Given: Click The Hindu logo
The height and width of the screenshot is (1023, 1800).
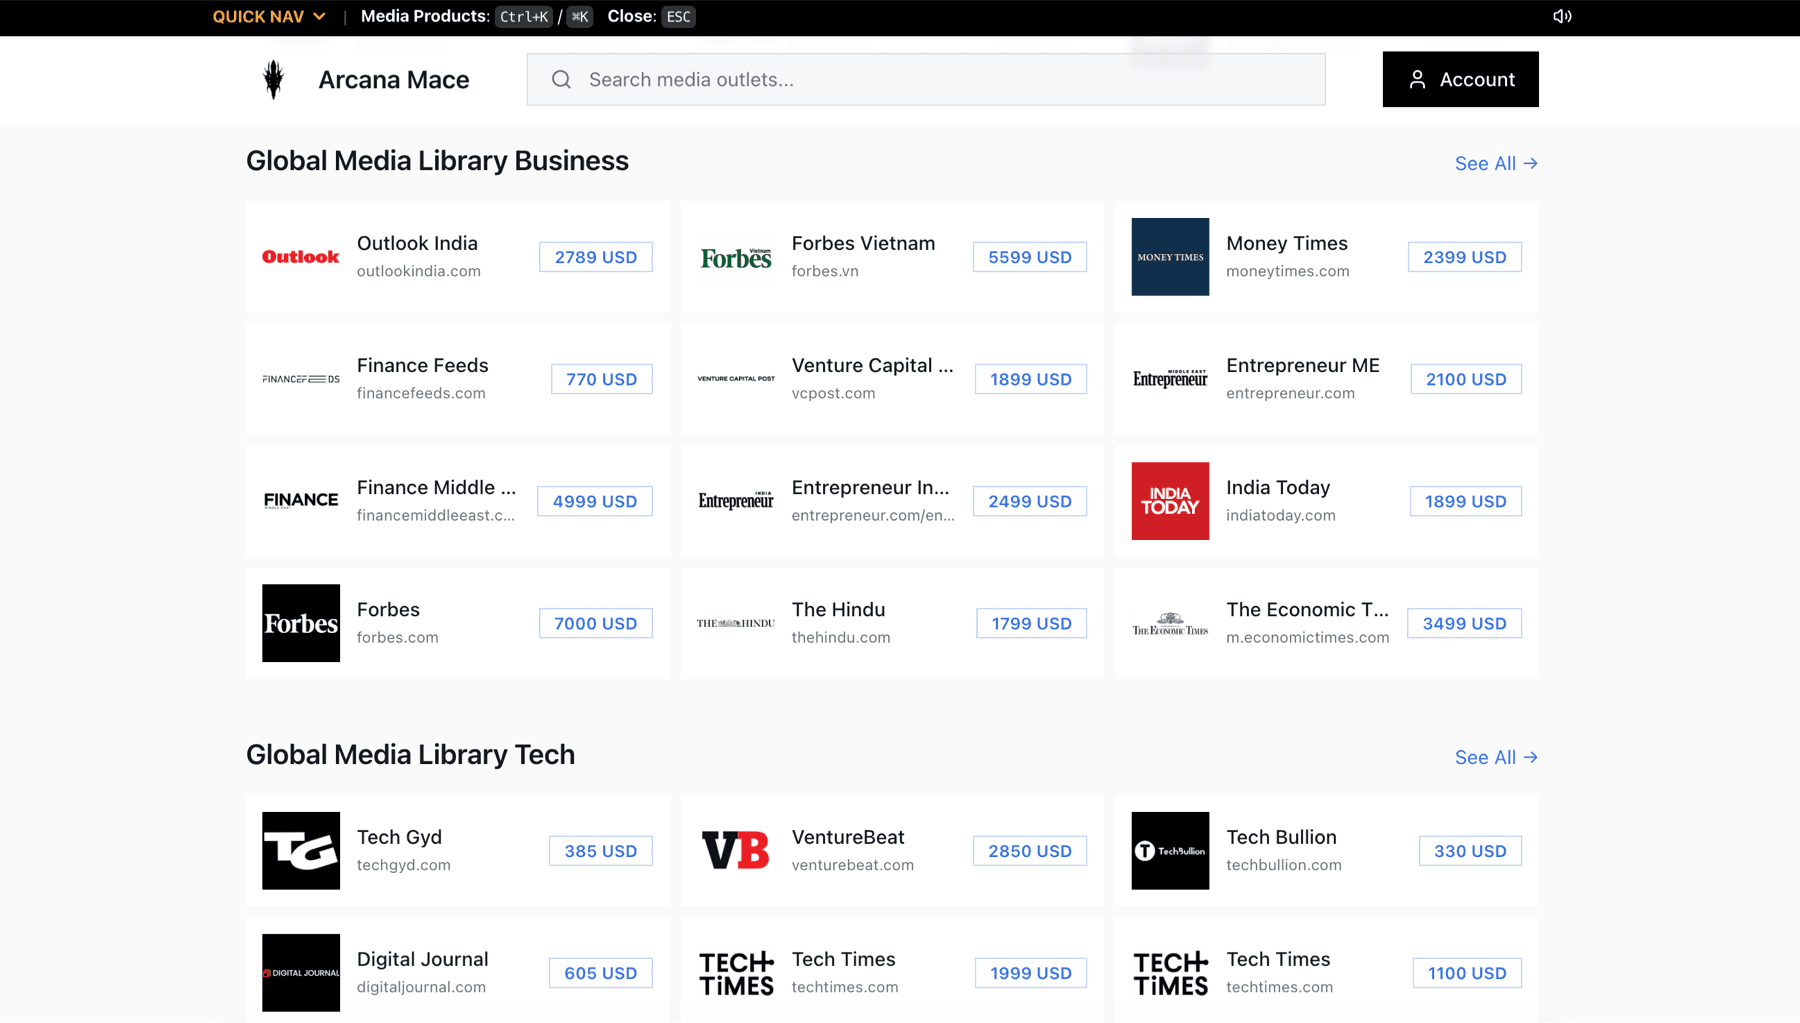Looking at the screenshot, I should [736, 623].
